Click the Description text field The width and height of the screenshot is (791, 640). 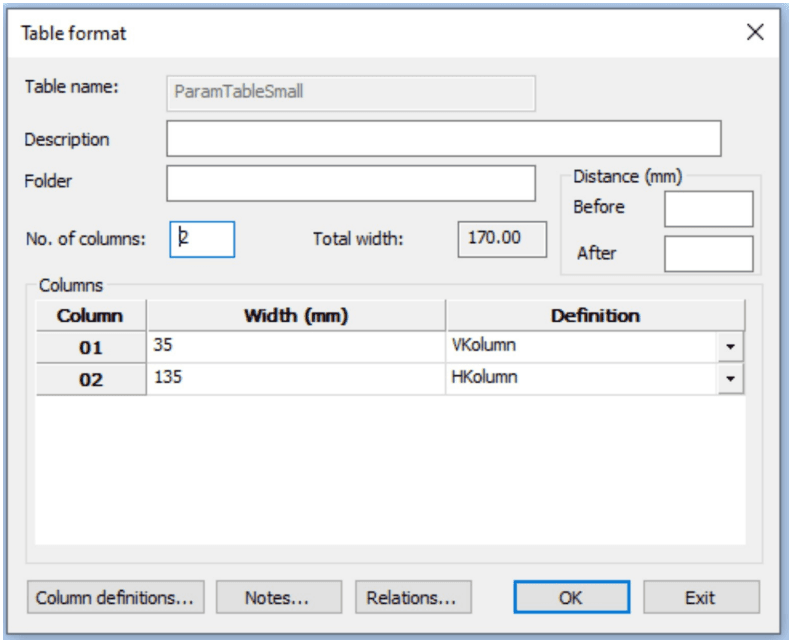(443, 139)
